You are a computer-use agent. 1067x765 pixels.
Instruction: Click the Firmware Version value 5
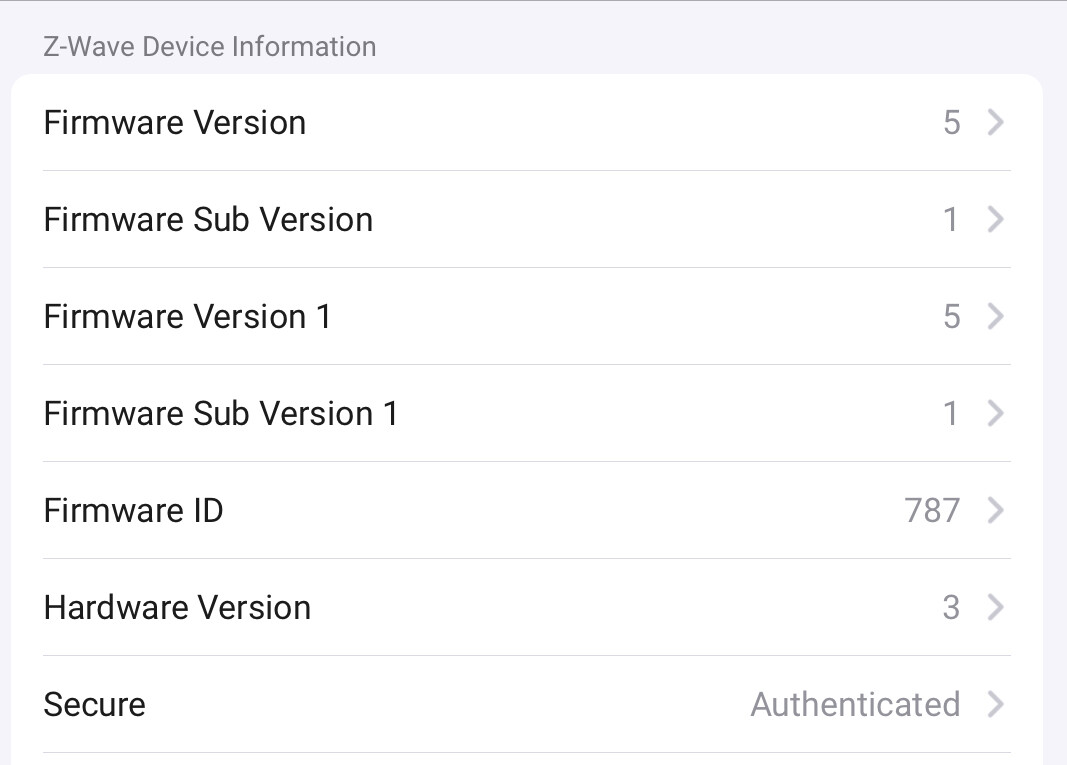click(951, 123)
